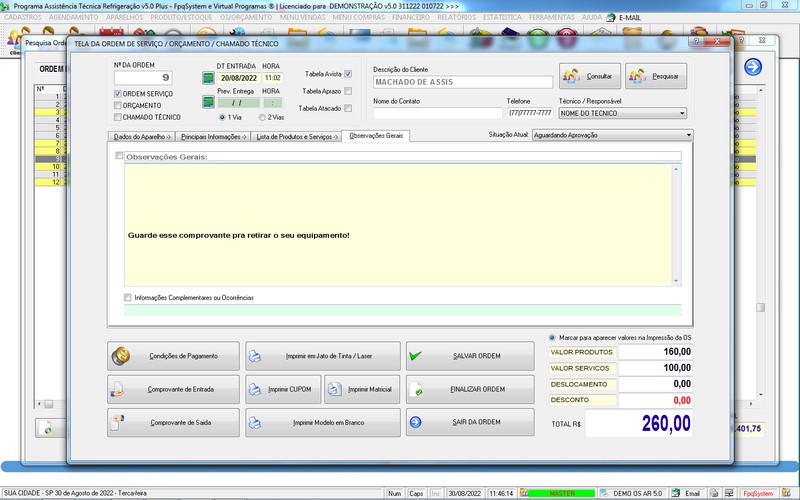Open the FINANCEIRO menu

(x=411, y=17)
